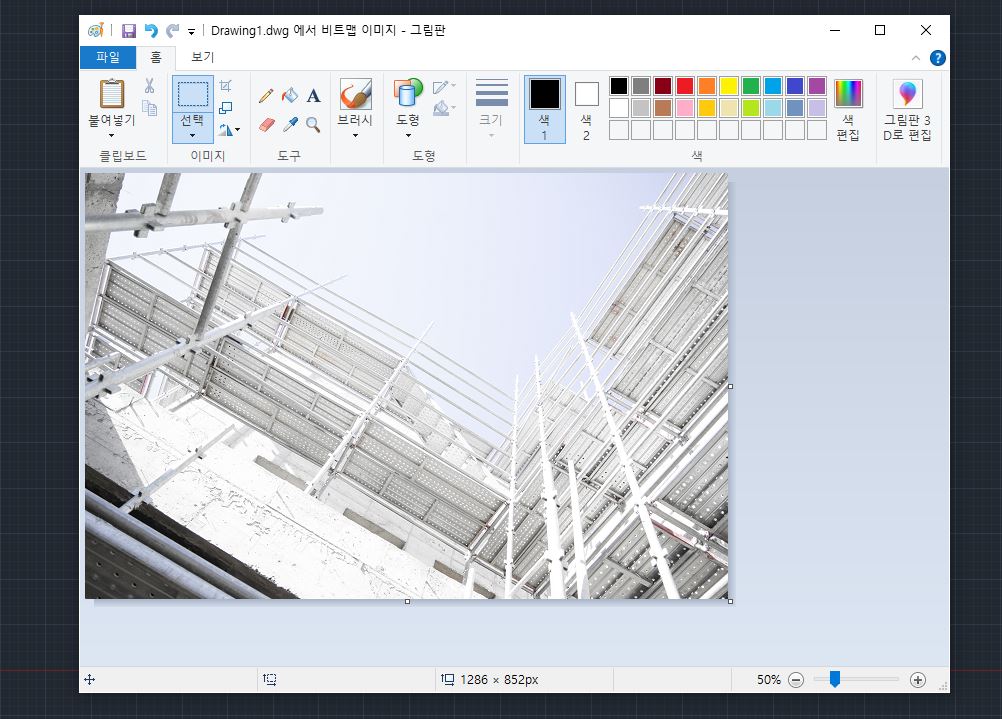This screenshot has height=719, width=1002.
Task: Pick the green color swatch
Action: click(x=751, y=86)
